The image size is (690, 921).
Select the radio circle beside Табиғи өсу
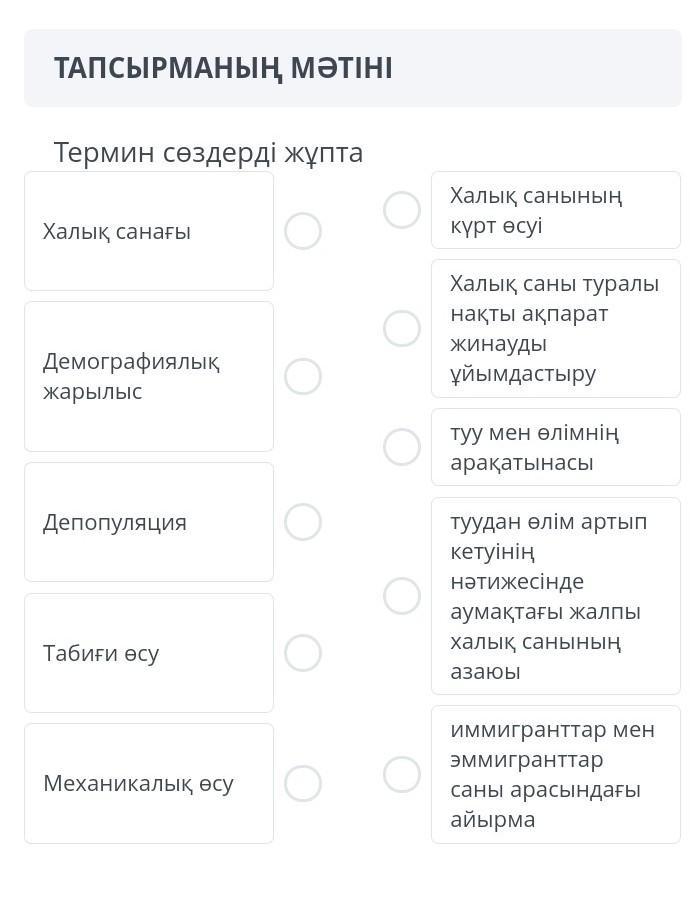tap(302, 653)
